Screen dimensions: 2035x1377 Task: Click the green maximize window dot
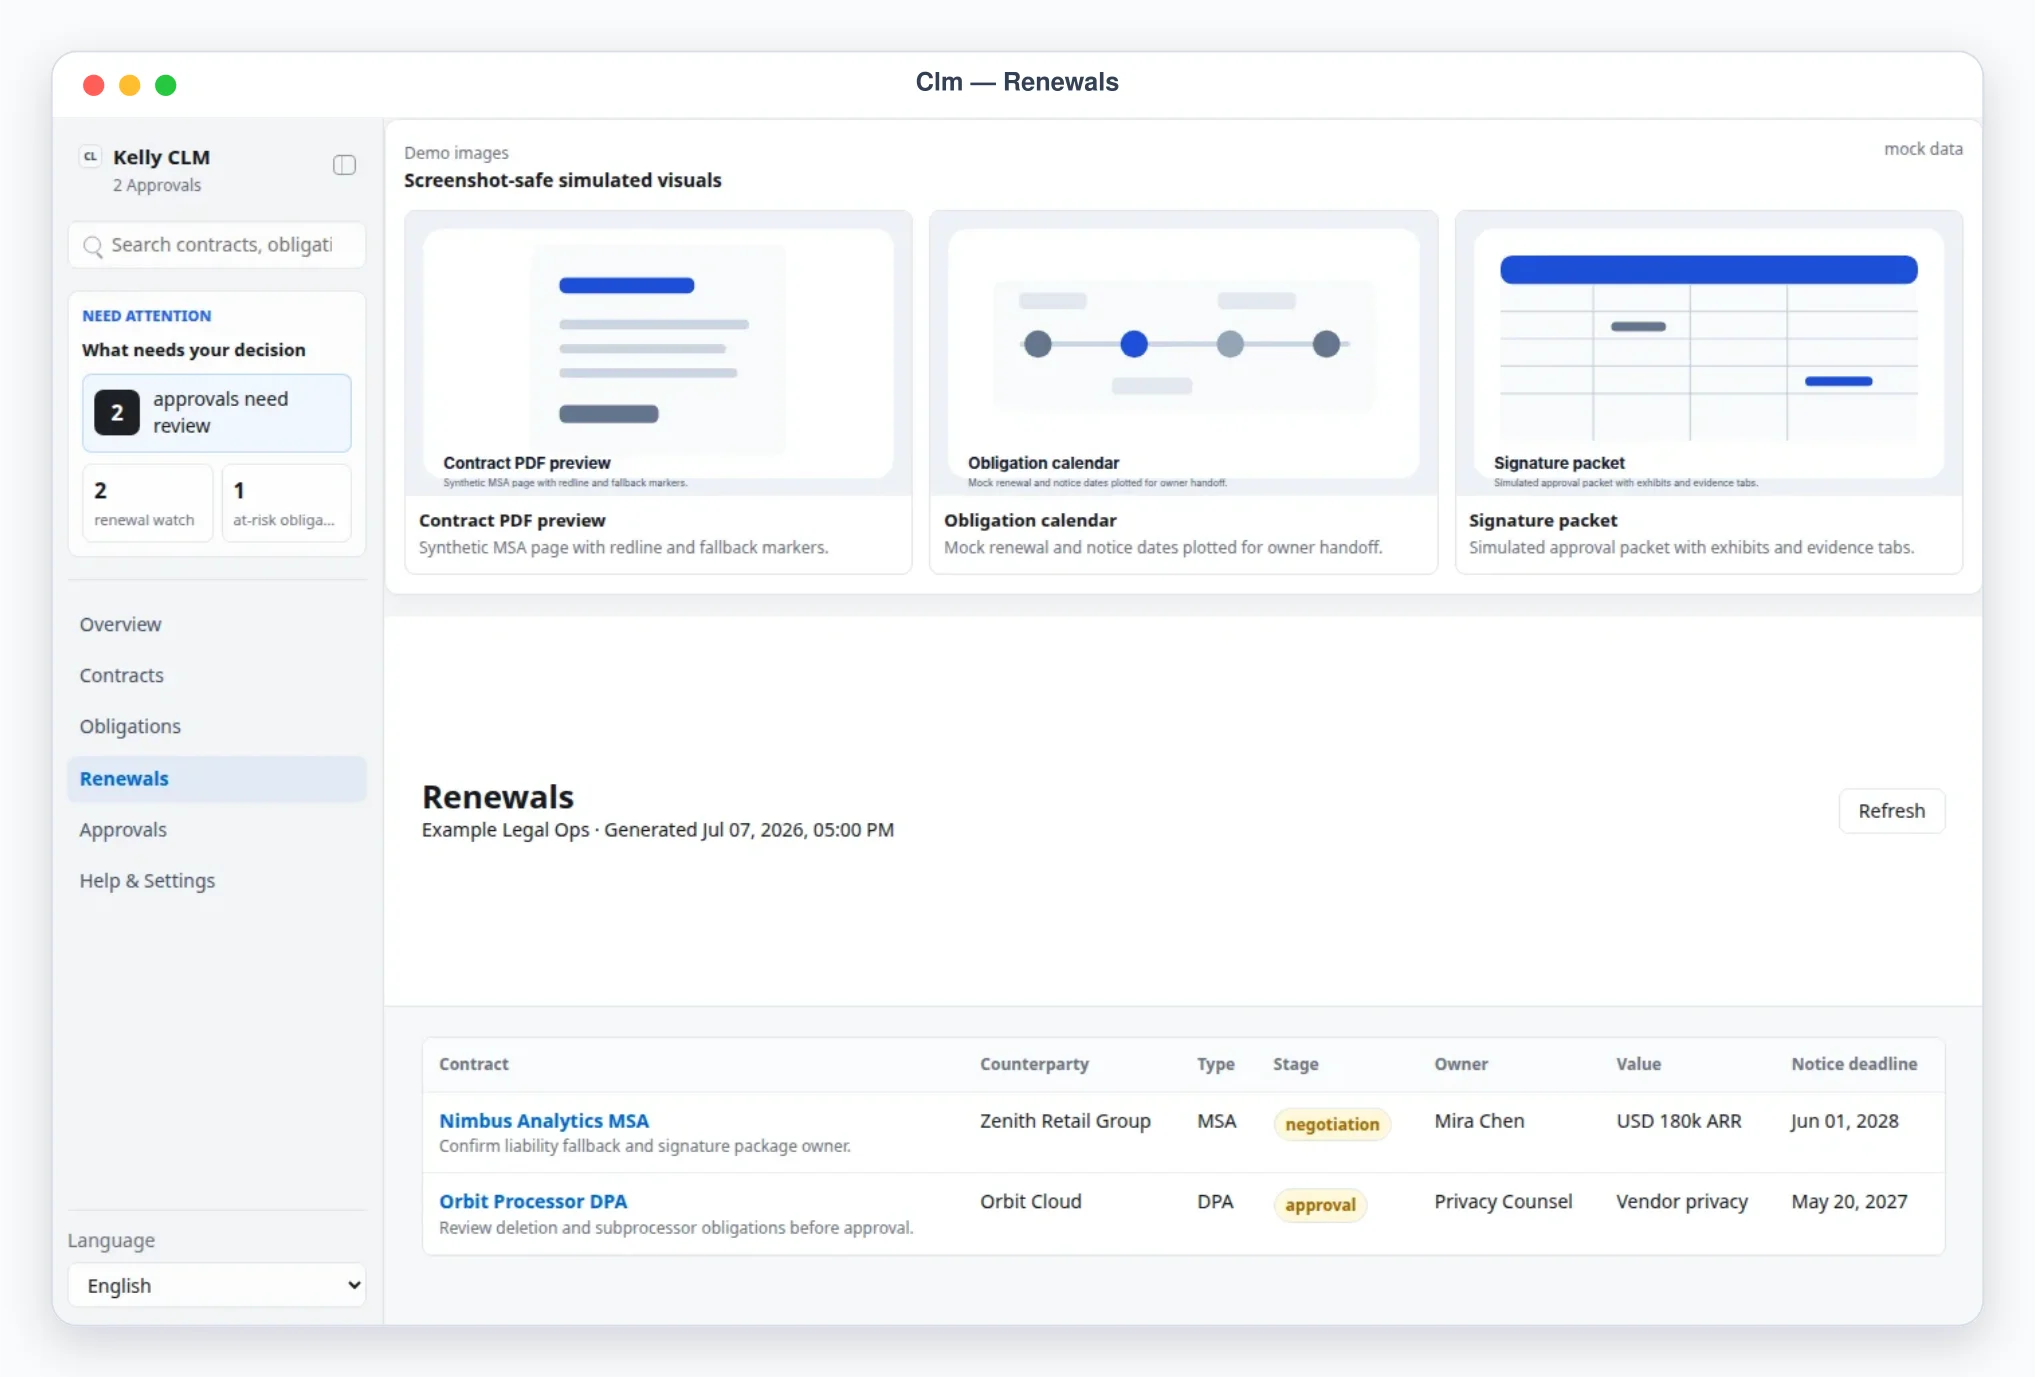coord(166,85)
